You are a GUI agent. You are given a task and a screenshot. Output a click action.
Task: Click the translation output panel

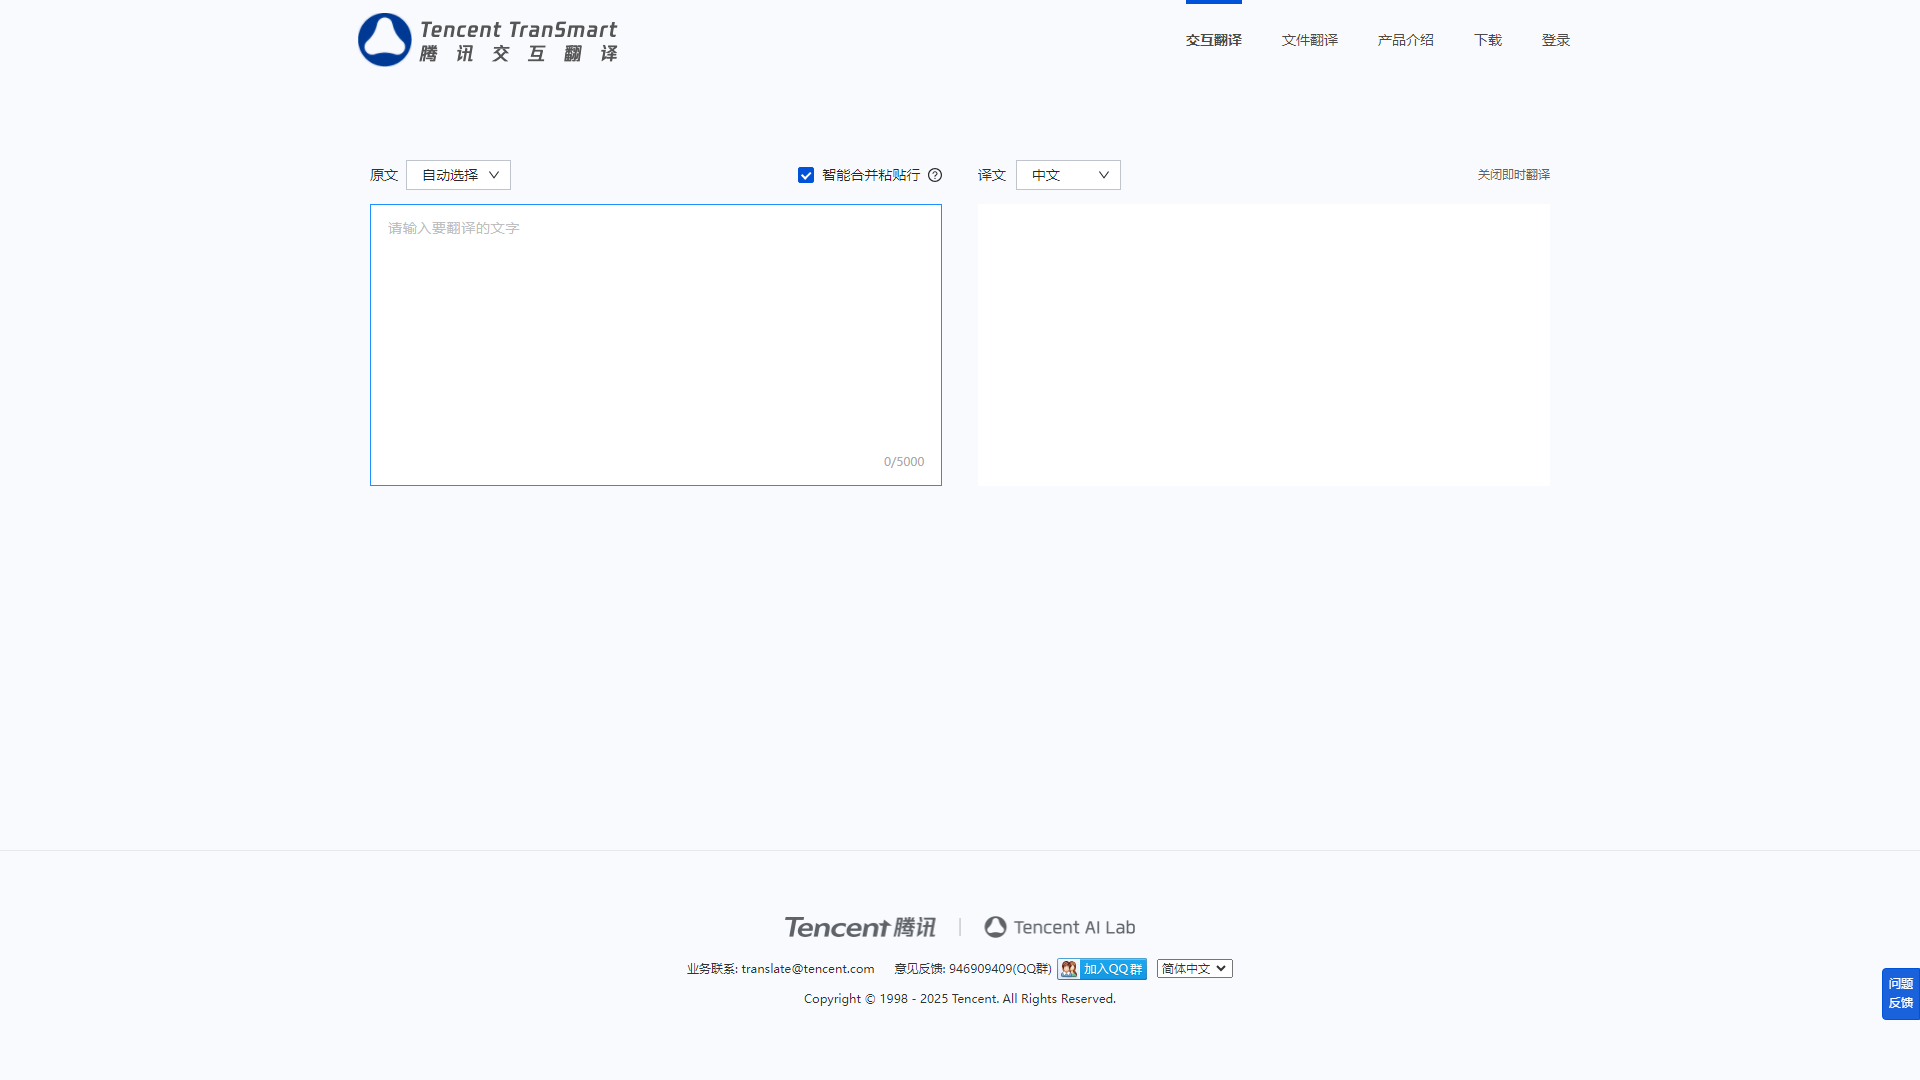click(x=1263, y=345)
